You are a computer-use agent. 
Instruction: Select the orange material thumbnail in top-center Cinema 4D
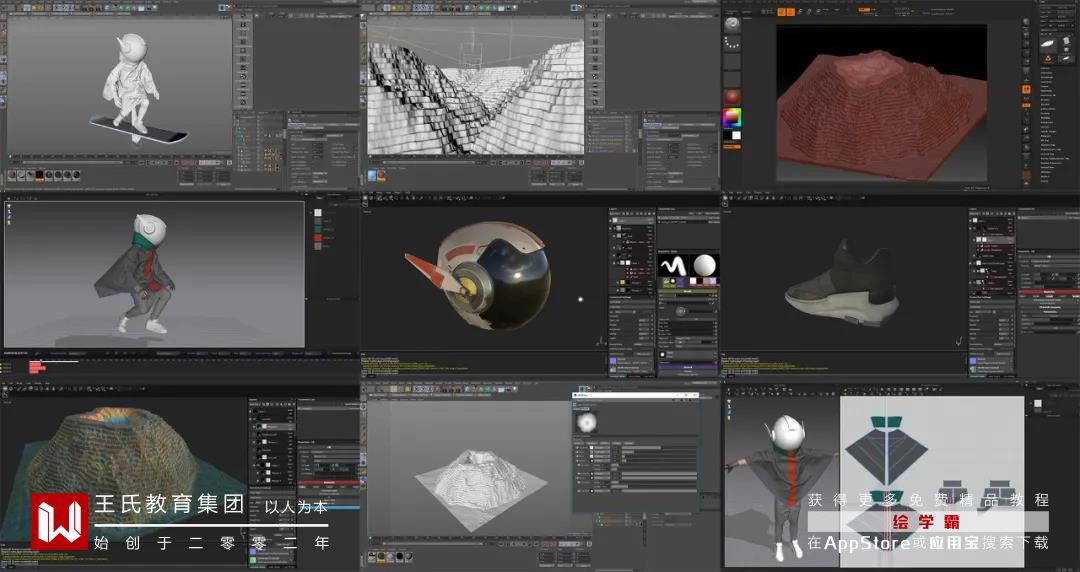click(381, 176)
